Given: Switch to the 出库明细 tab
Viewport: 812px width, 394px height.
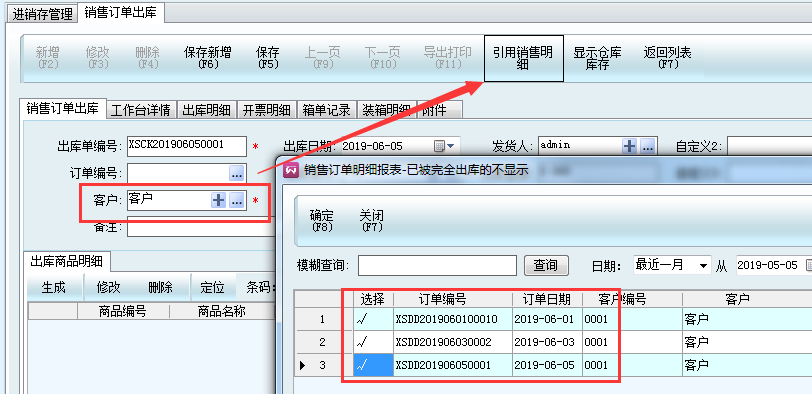Looking at the screenshot, I should (x=207, y=110).
